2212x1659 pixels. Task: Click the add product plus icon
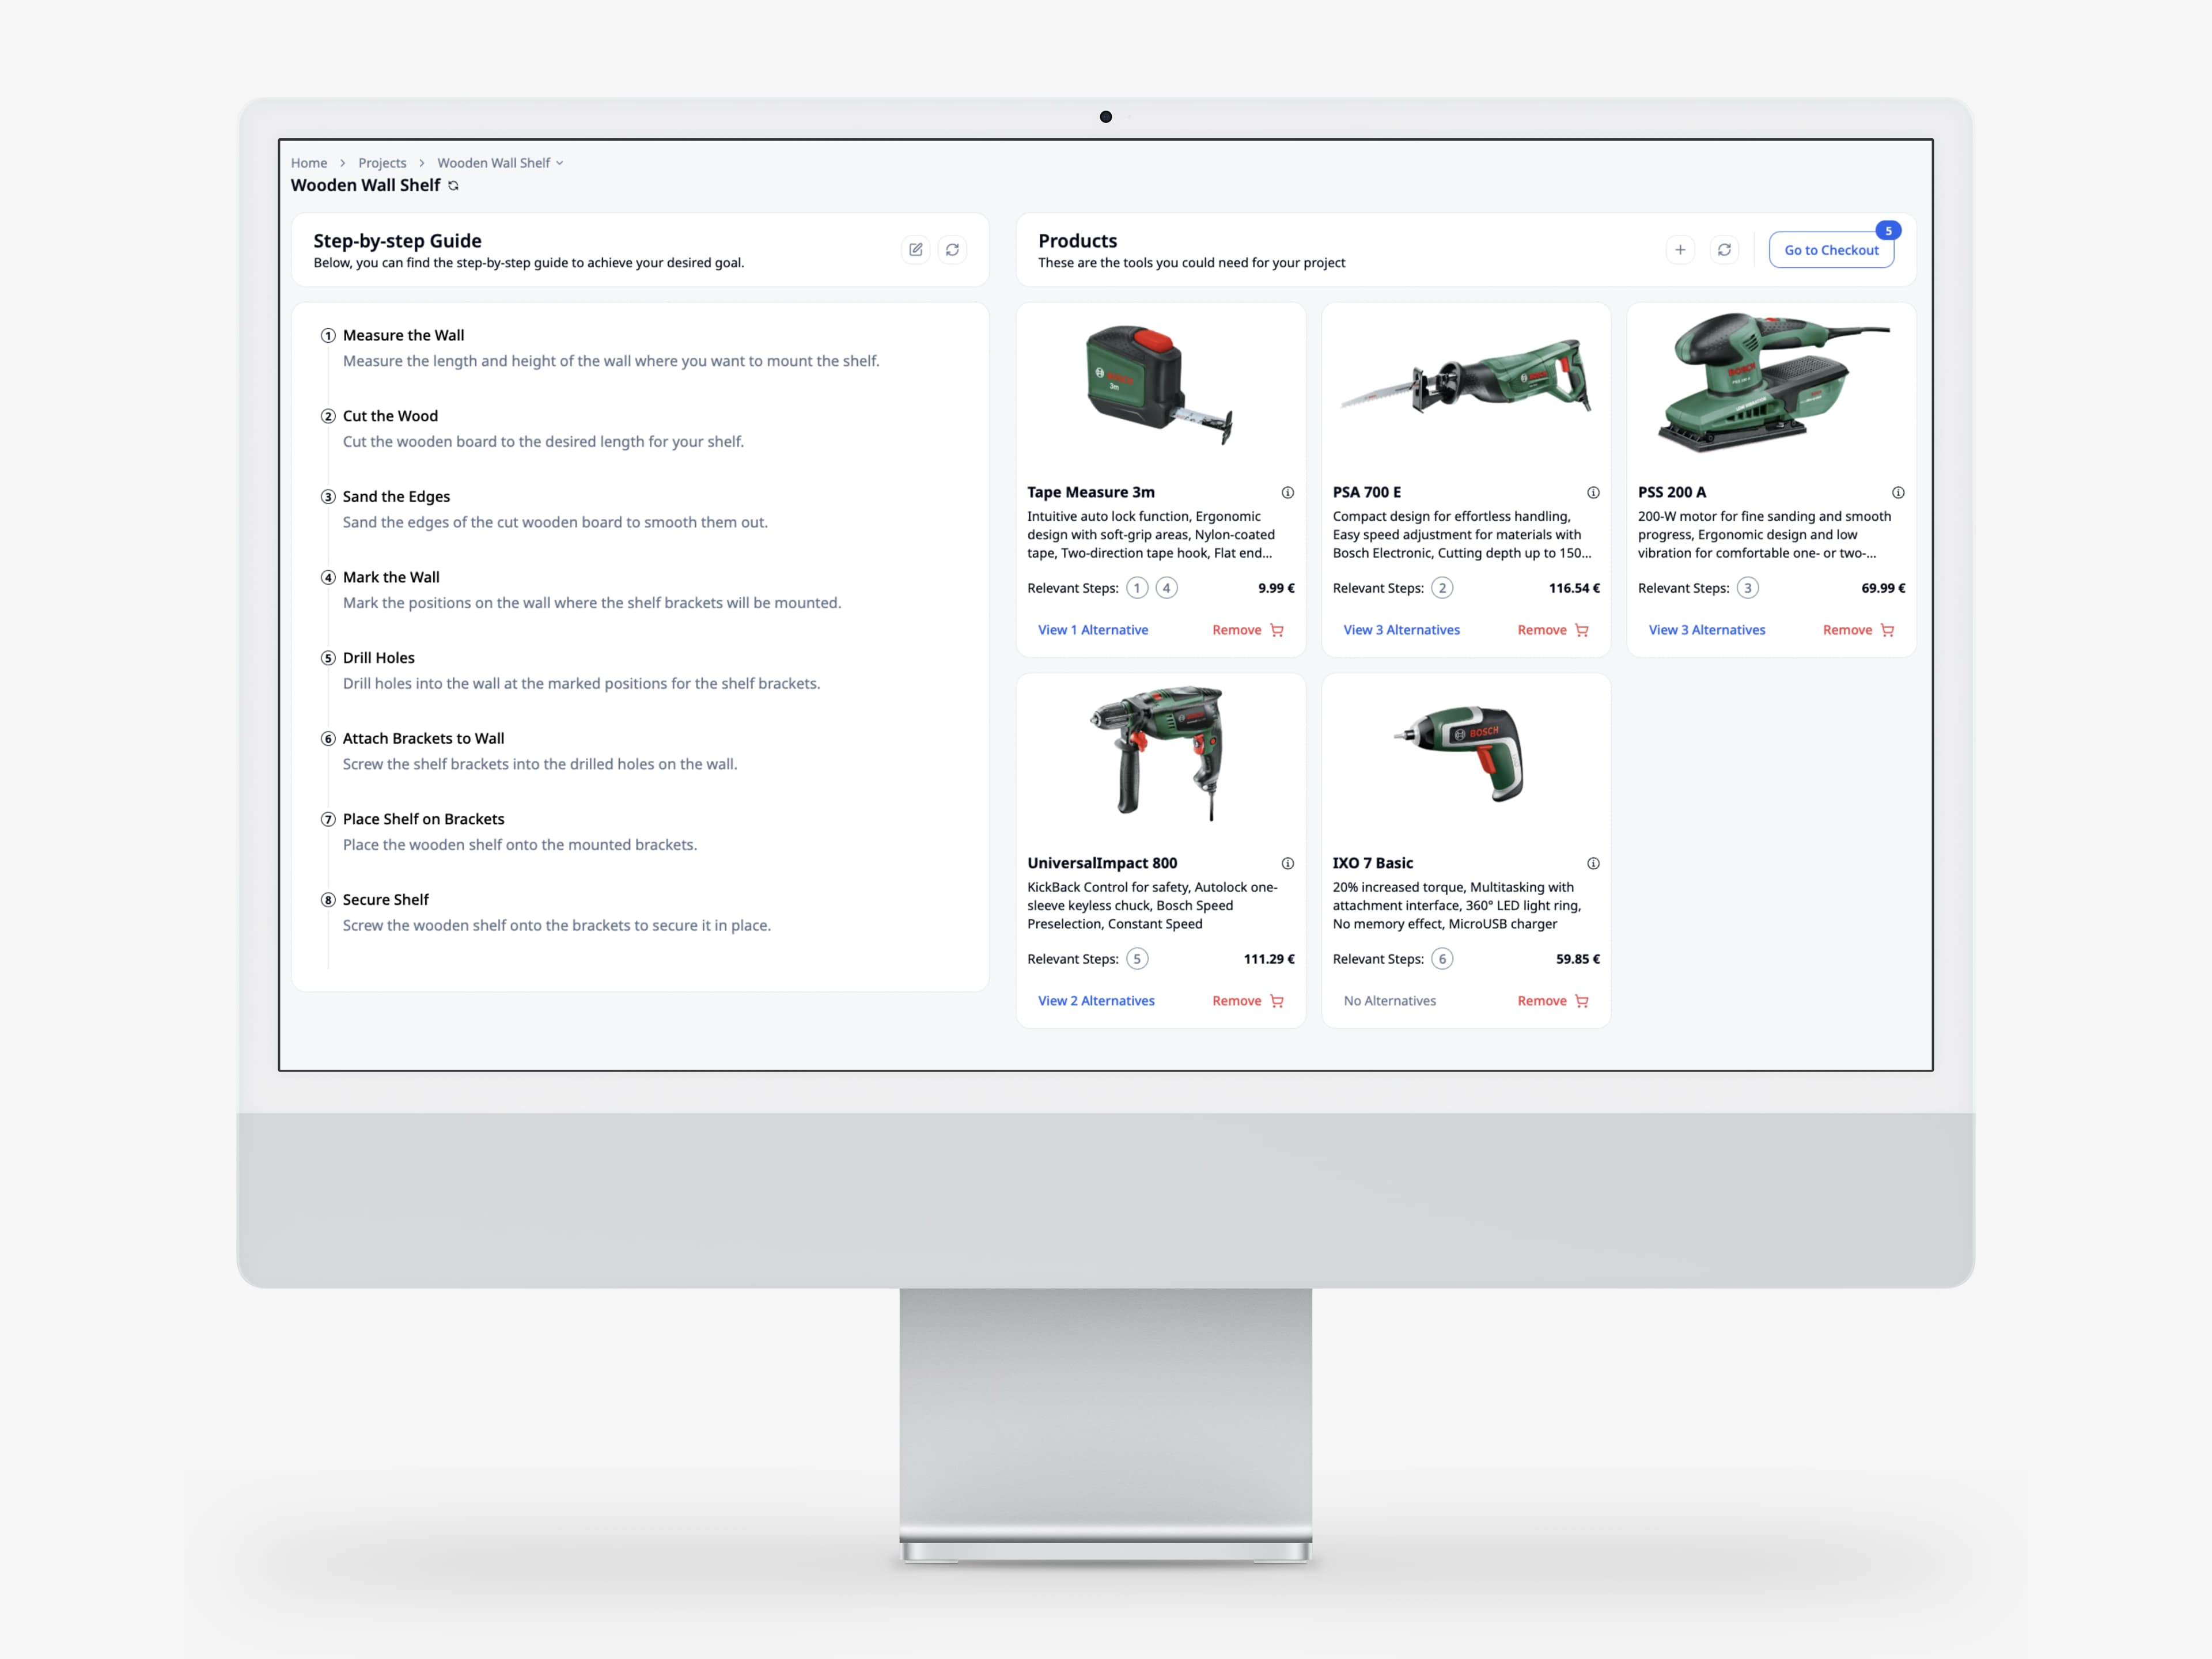(x=1680, y=250)
